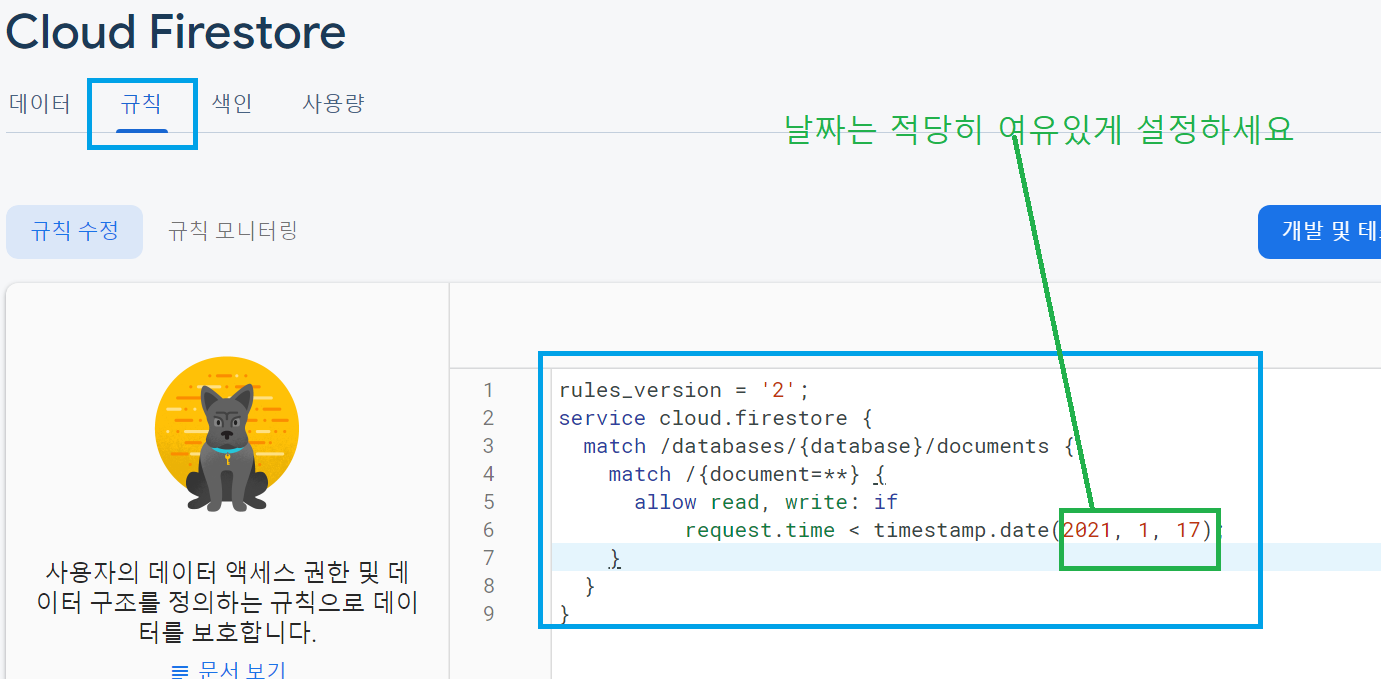Select the 규칙 모니터링 sub-tab

233,232
